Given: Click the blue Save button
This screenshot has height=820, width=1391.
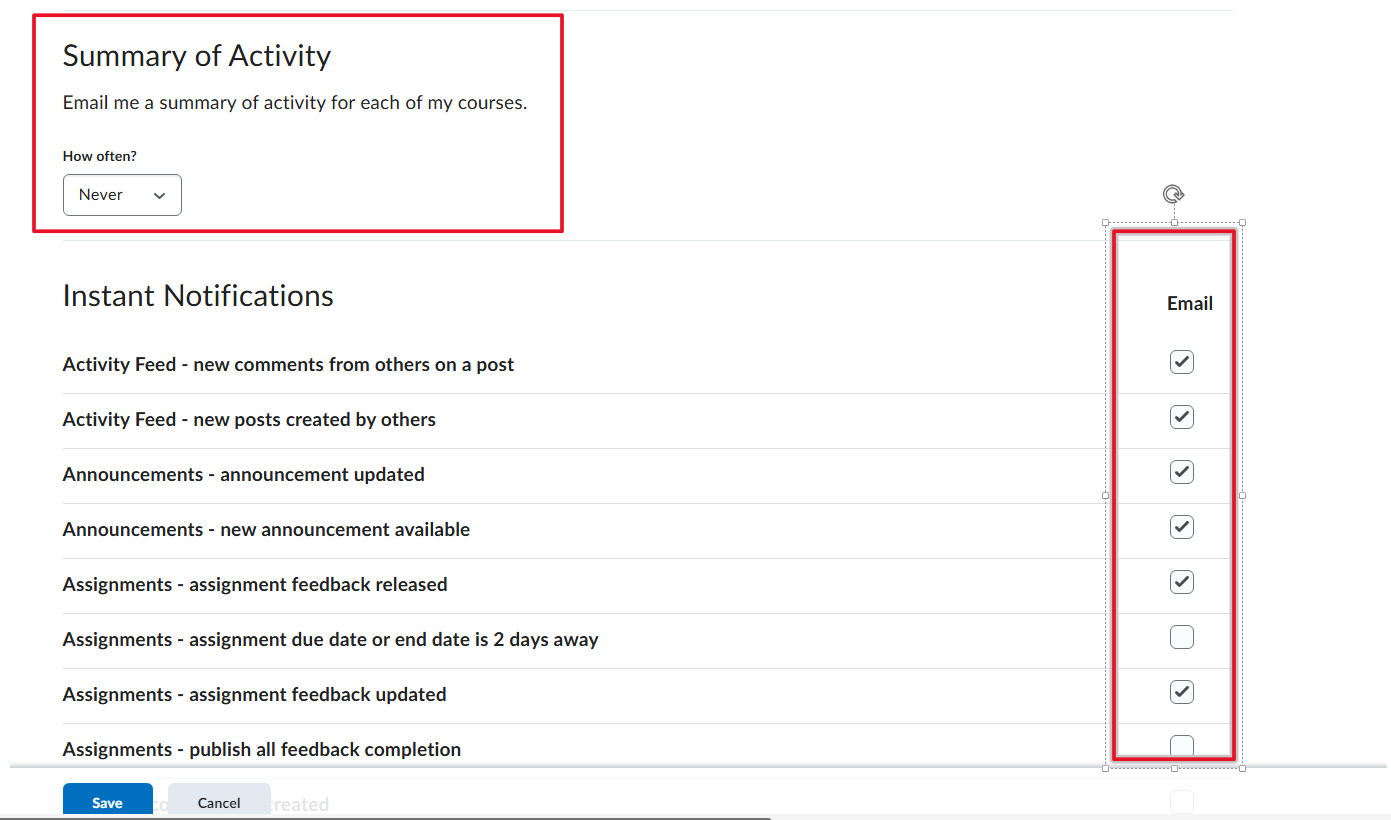Looking at the screenshot, I should pos(108,802).
